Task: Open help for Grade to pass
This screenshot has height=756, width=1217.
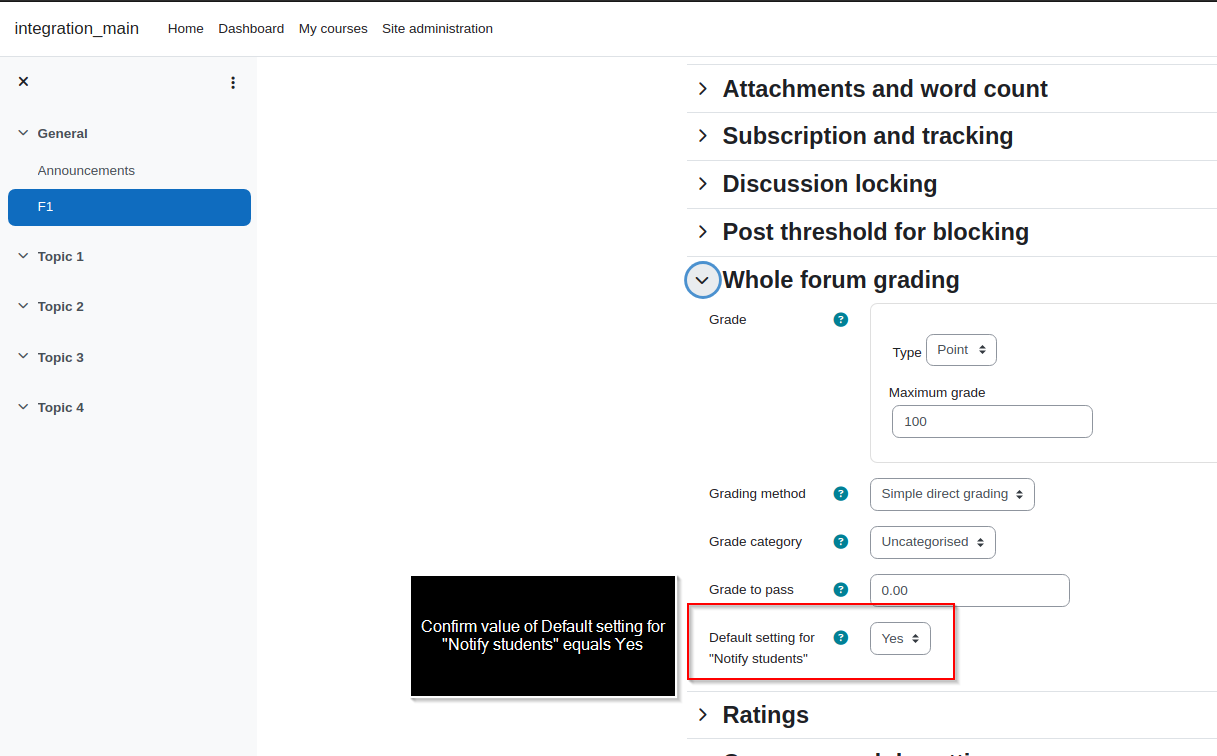Action: pyautogui.click(x=841, y=590)
